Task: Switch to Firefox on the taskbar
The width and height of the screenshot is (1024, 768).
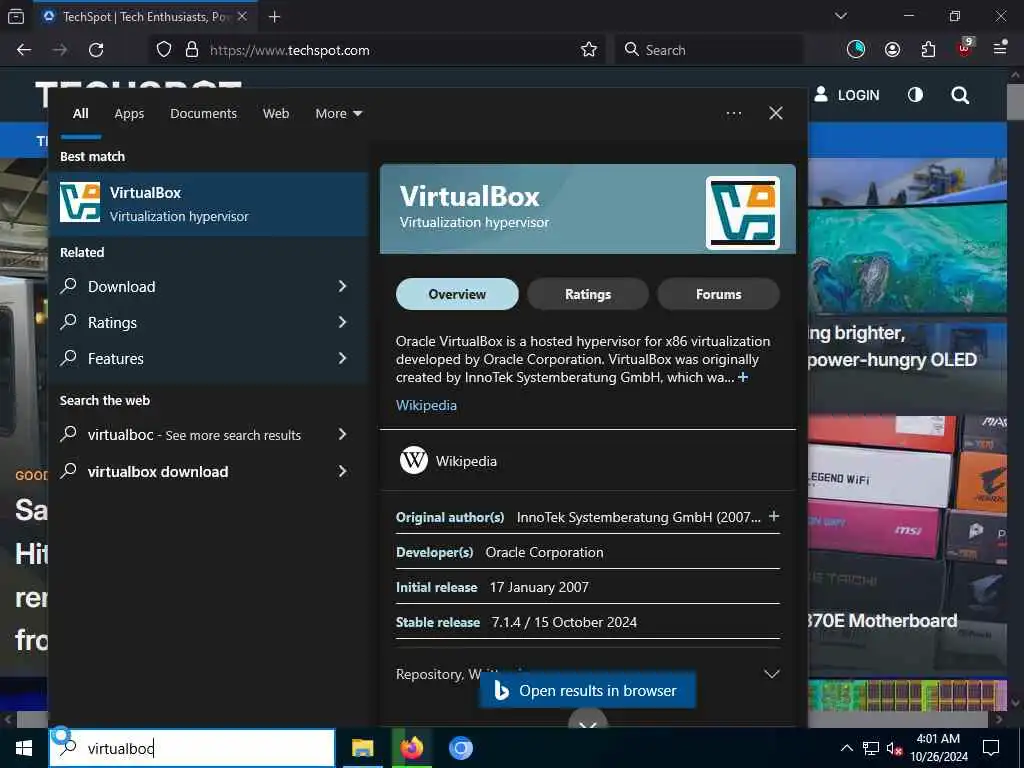Action: (x=411, y=748)
